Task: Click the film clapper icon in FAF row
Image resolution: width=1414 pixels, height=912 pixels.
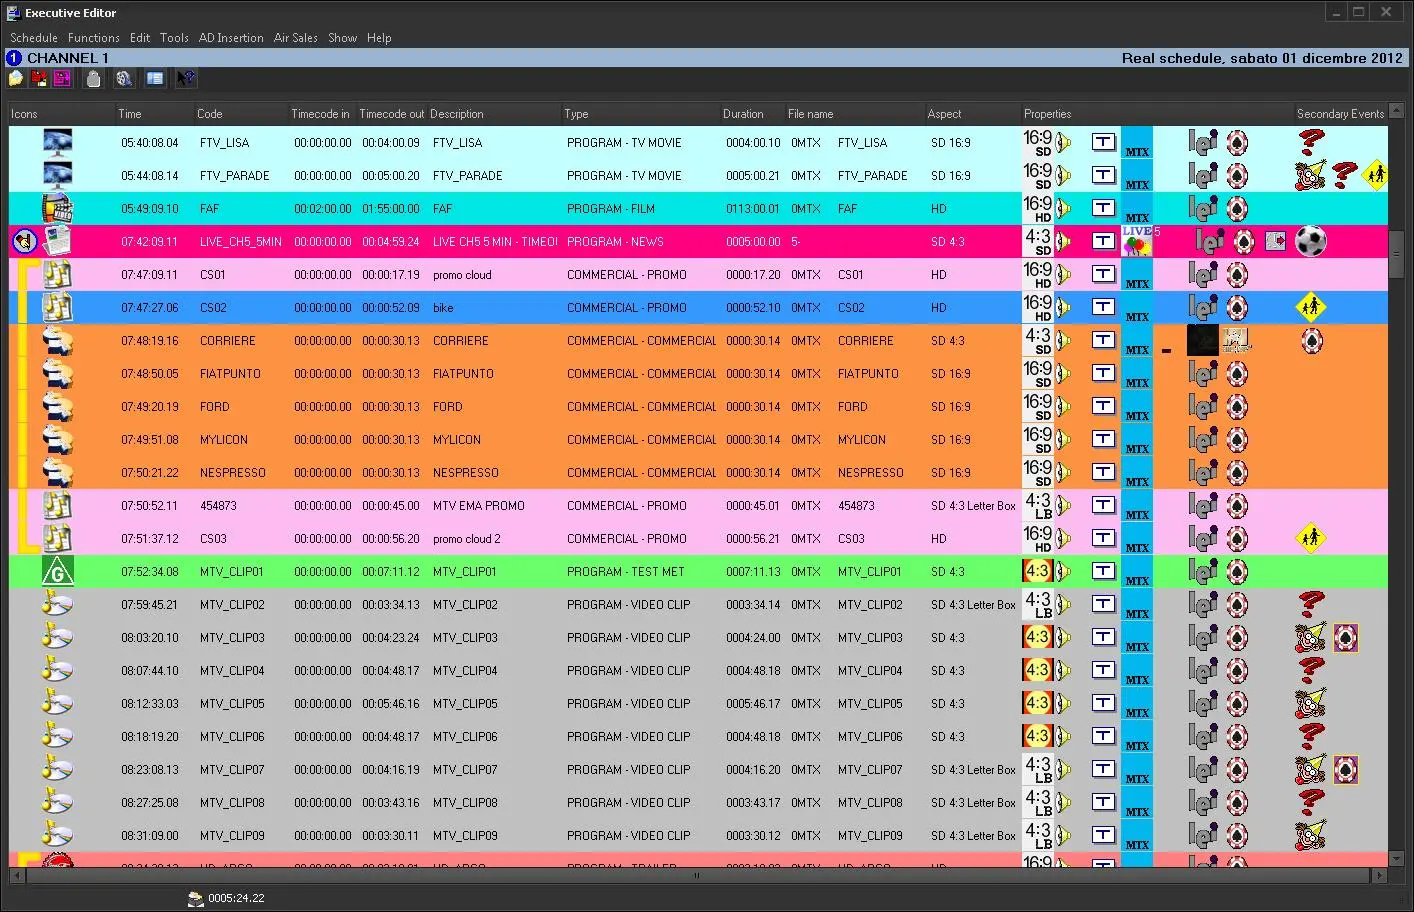Action: (57, 208)
